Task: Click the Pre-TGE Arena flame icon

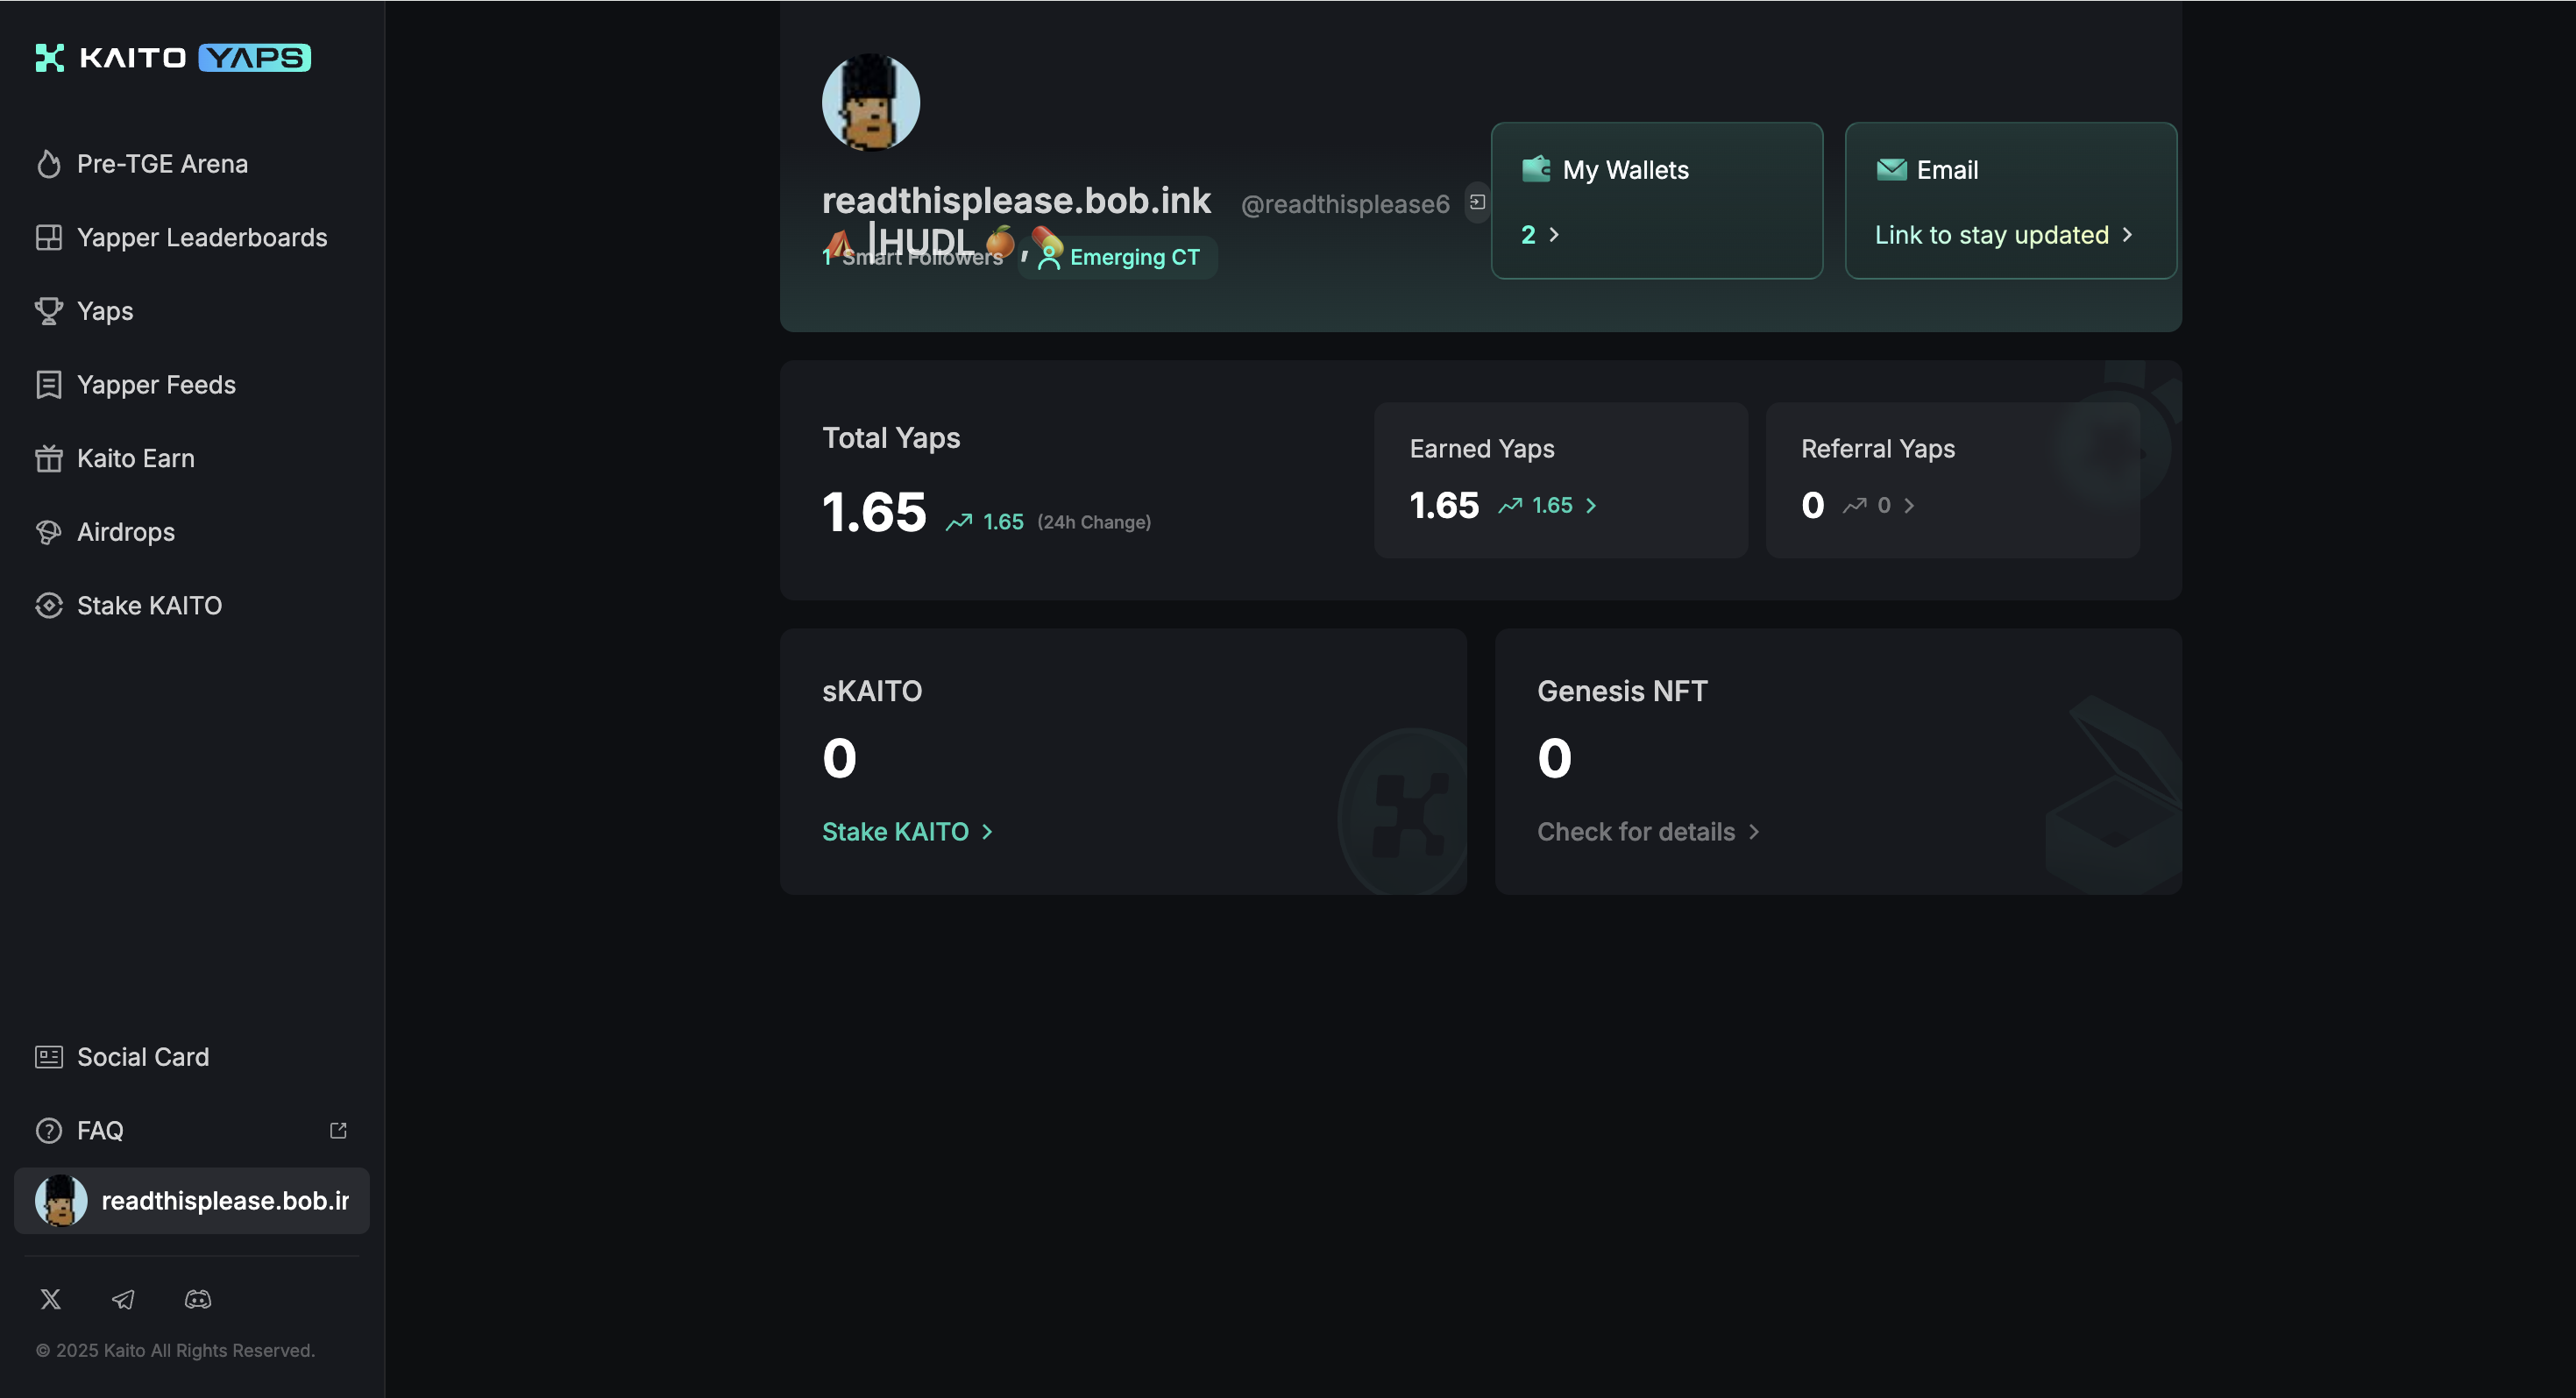Action: (49, 164)
